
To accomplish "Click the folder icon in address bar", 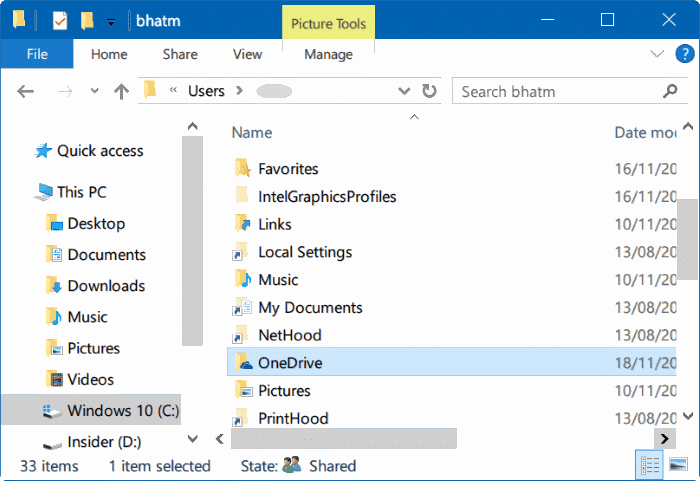I will (150, 89).
